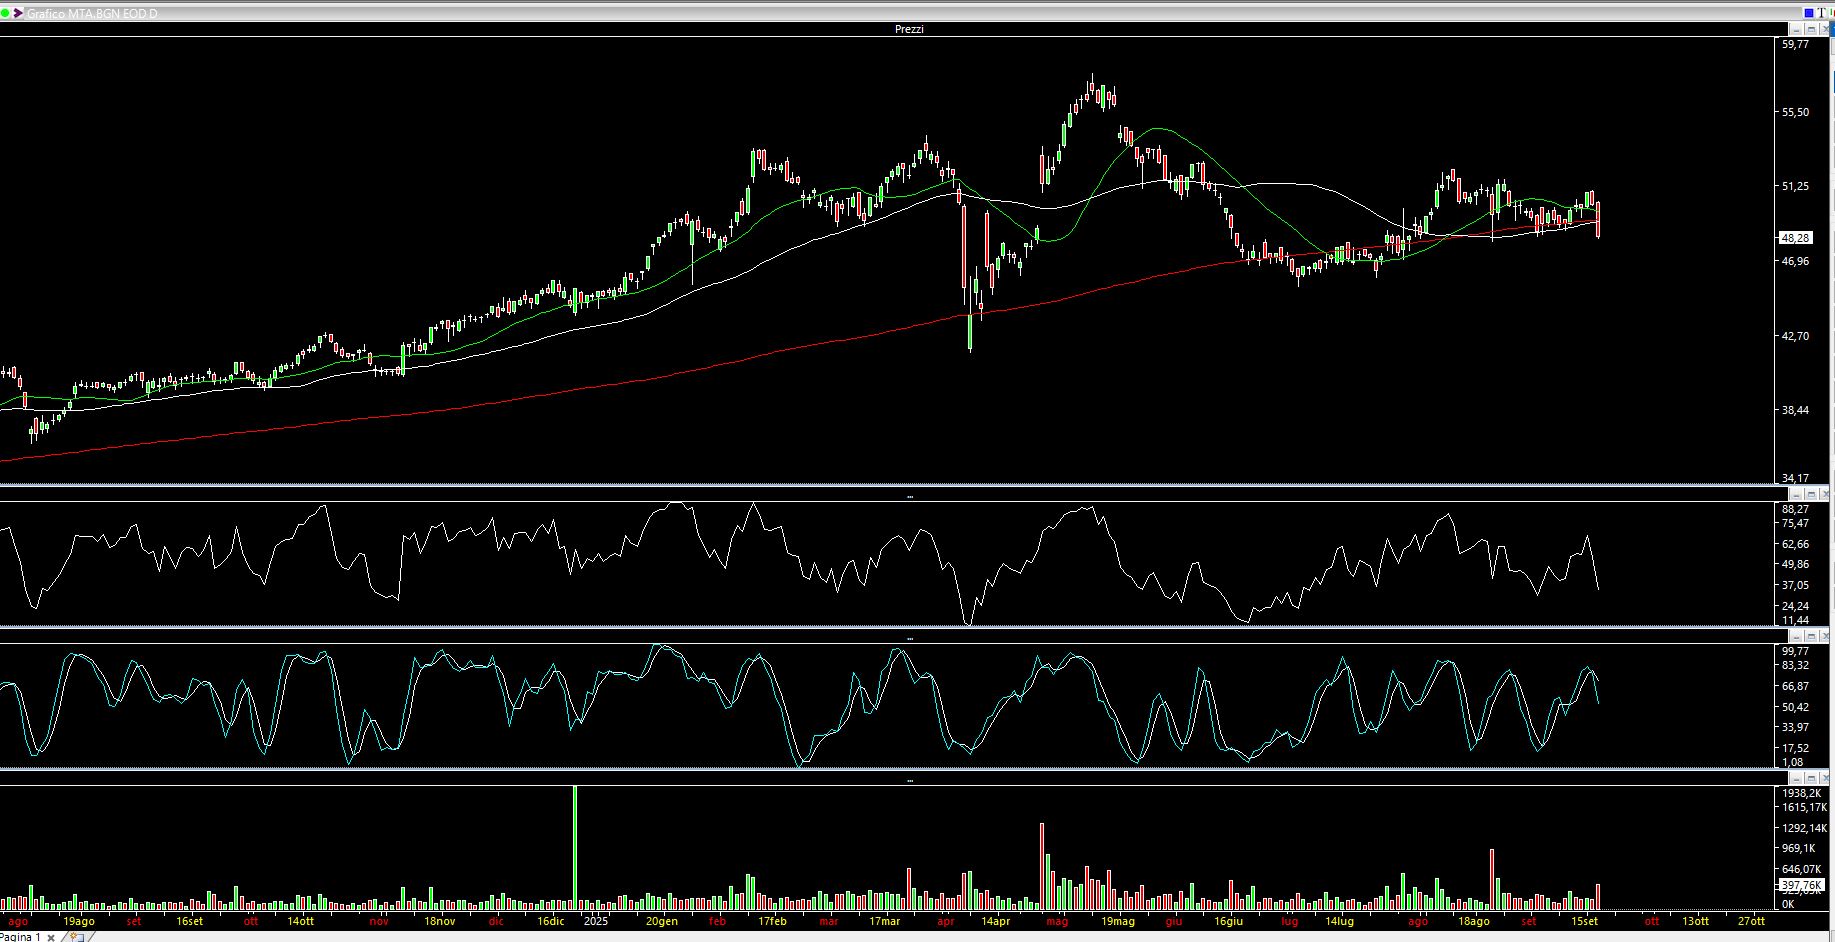Maximize the Prezzi price panel
The height and width of the screenshot is (942, 1835).
coord(1810,30)
